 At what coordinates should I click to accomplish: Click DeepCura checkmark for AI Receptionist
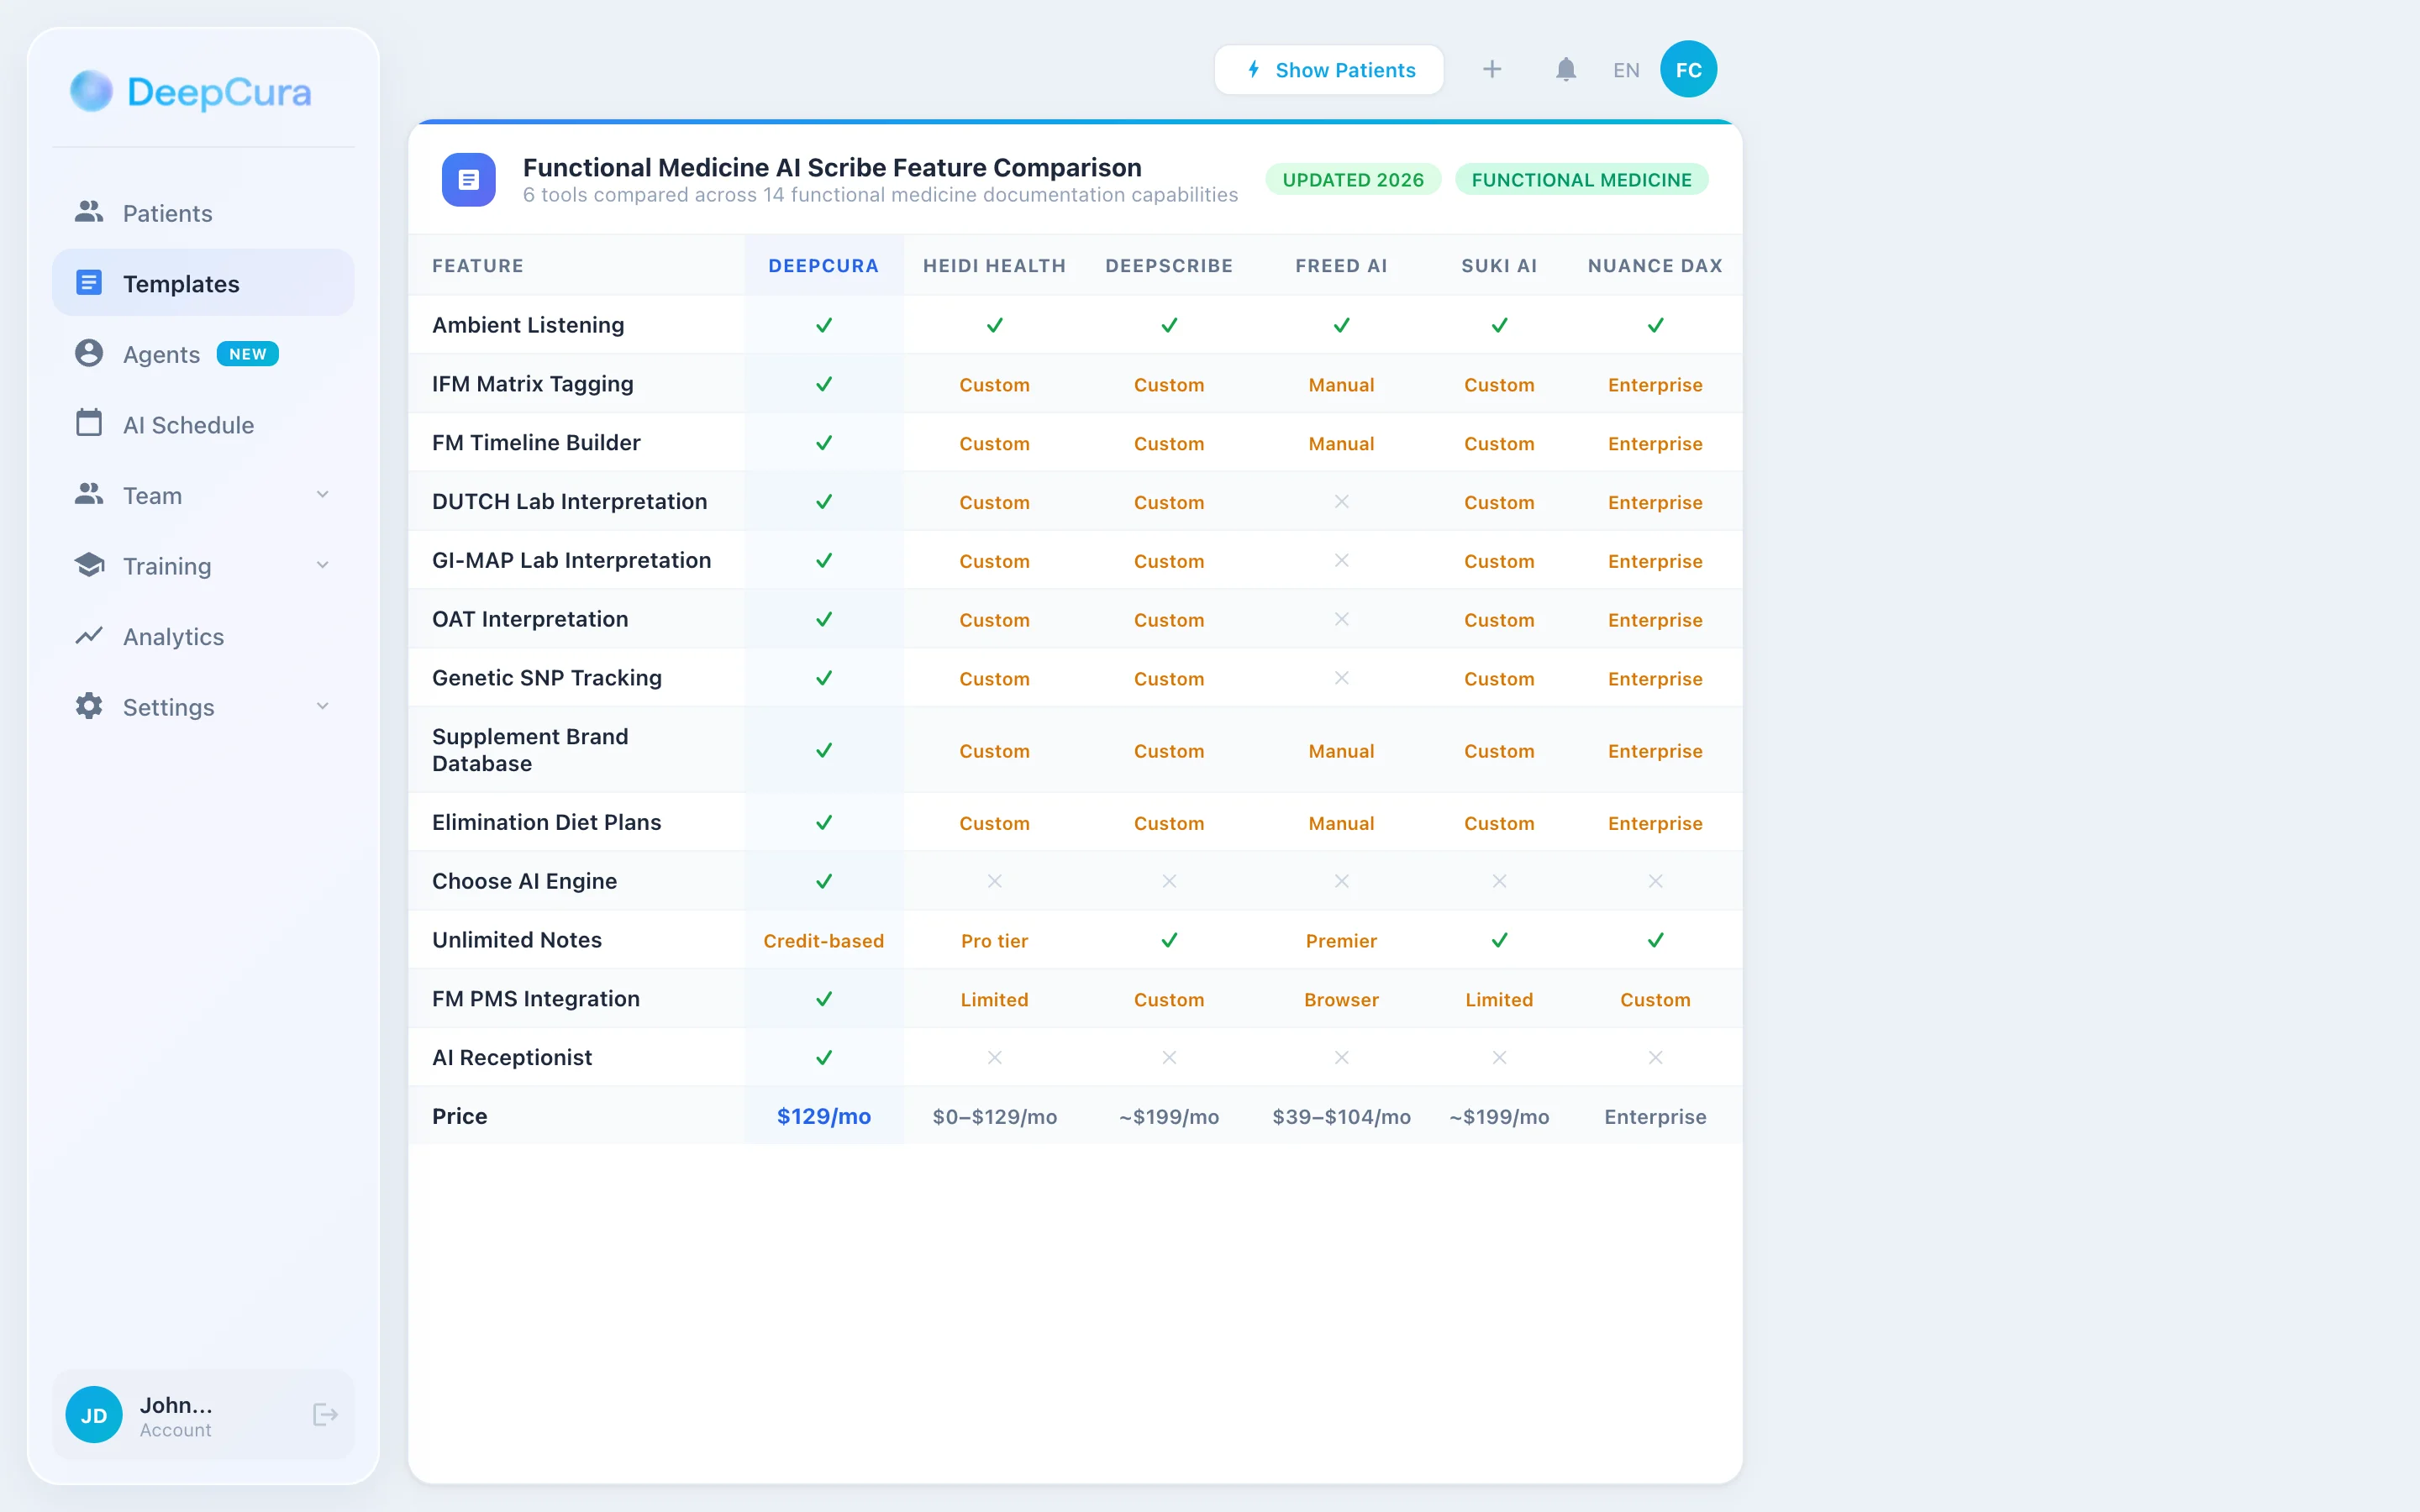coord(823,1057)
